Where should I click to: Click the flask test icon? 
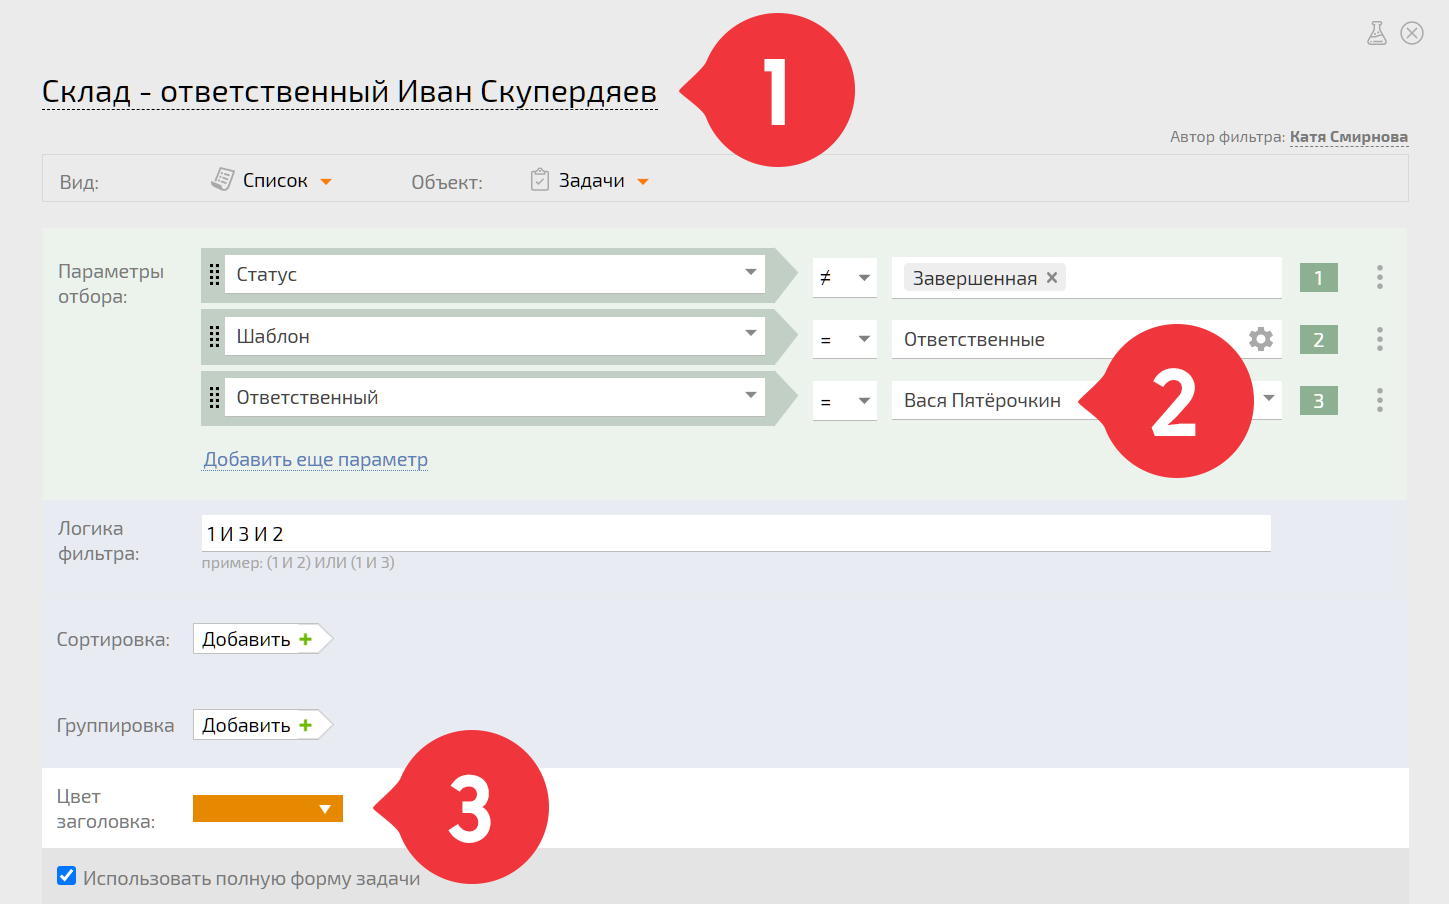1377,33
